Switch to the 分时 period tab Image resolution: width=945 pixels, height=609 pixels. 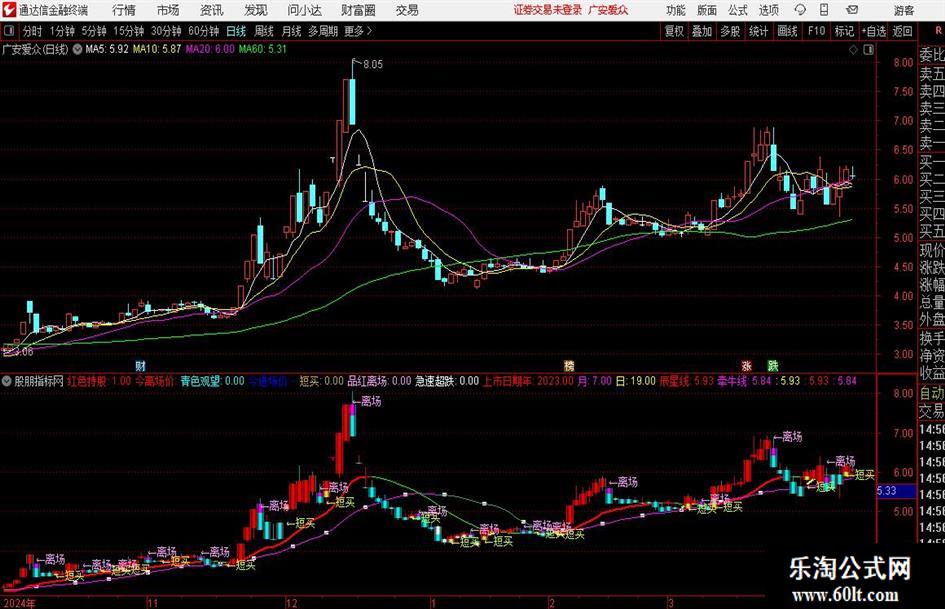[x=32, y=31]
